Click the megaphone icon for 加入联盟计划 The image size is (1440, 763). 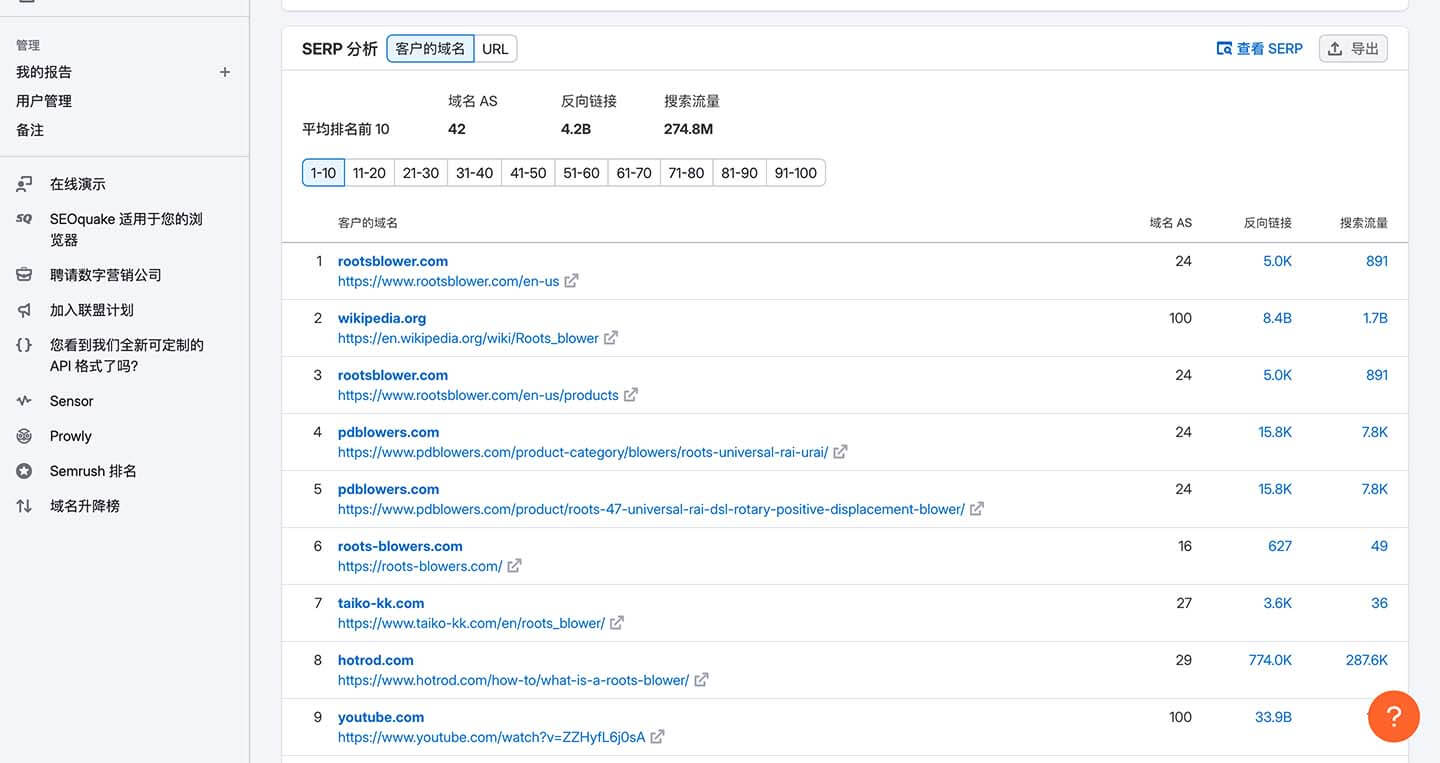[24, 310]
